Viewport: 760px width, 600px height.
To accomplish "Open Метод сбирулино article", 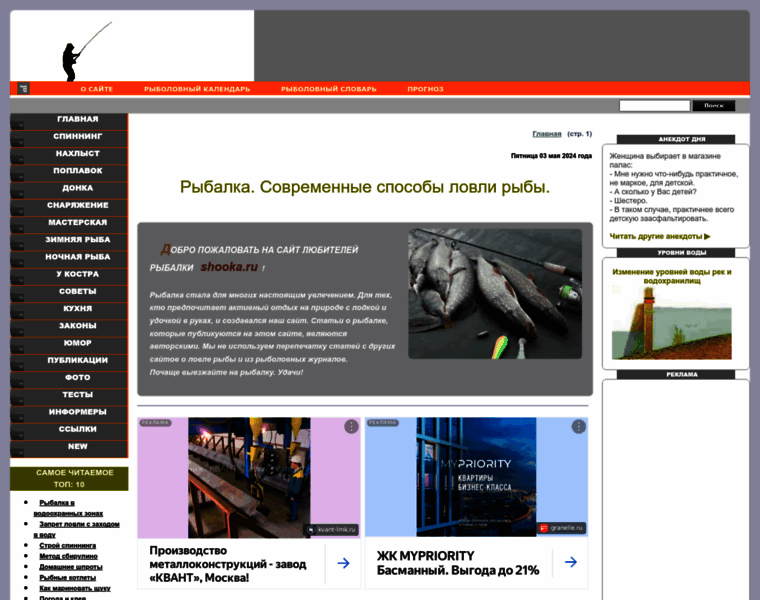I will [68, 556].
